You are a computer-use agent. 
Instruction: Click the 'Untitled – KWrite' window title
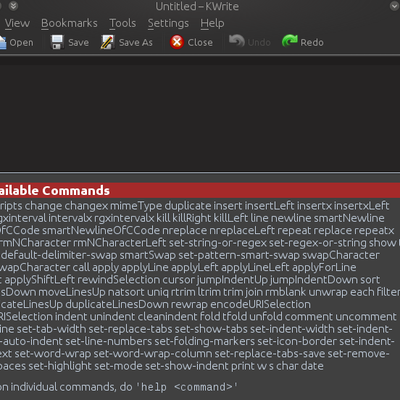point(197,6)
